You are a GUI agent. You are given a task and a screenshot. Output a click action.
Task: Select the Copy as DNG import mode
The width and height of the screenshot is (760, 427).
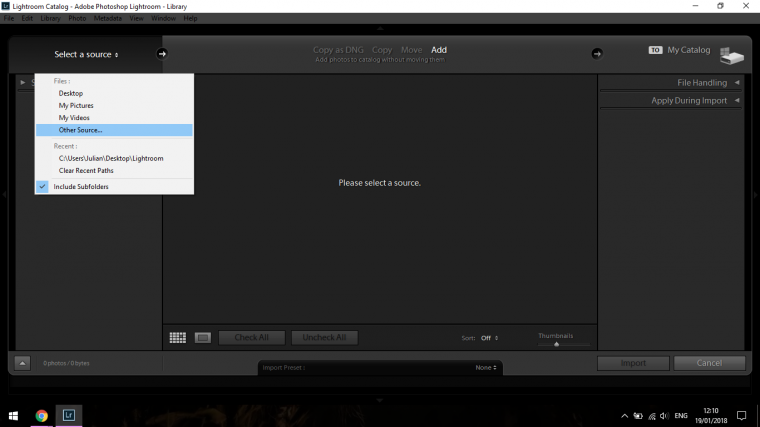coord(338,50)
